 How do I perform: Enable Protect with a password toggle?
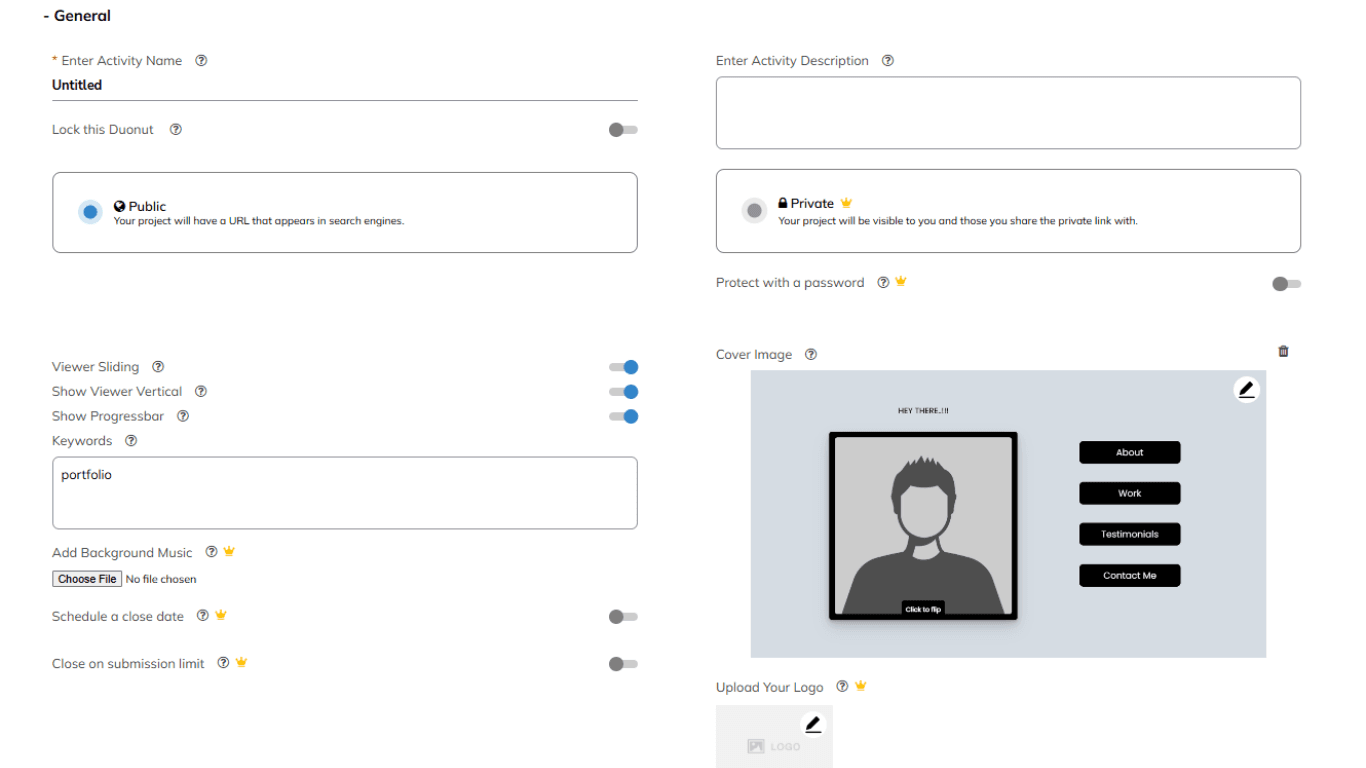pos(1286,284)
